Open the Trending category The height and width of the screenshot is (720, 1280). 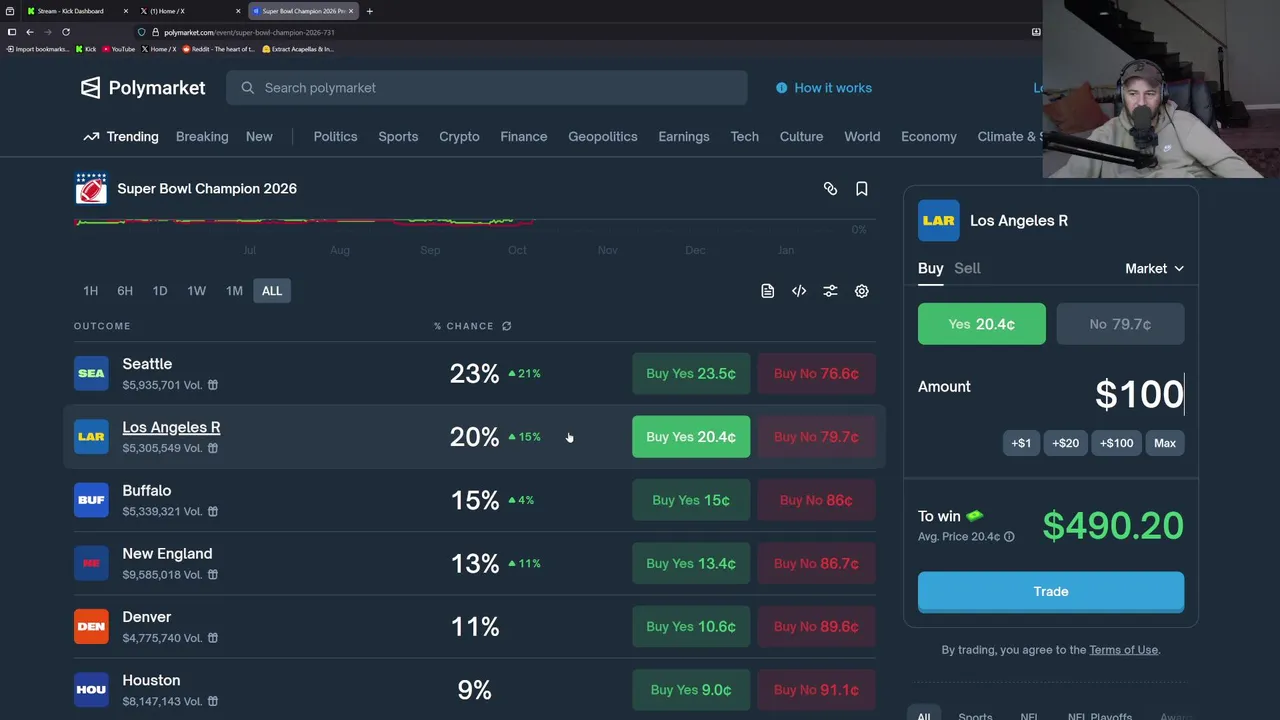pyautogui.click(x=121, y=137)
